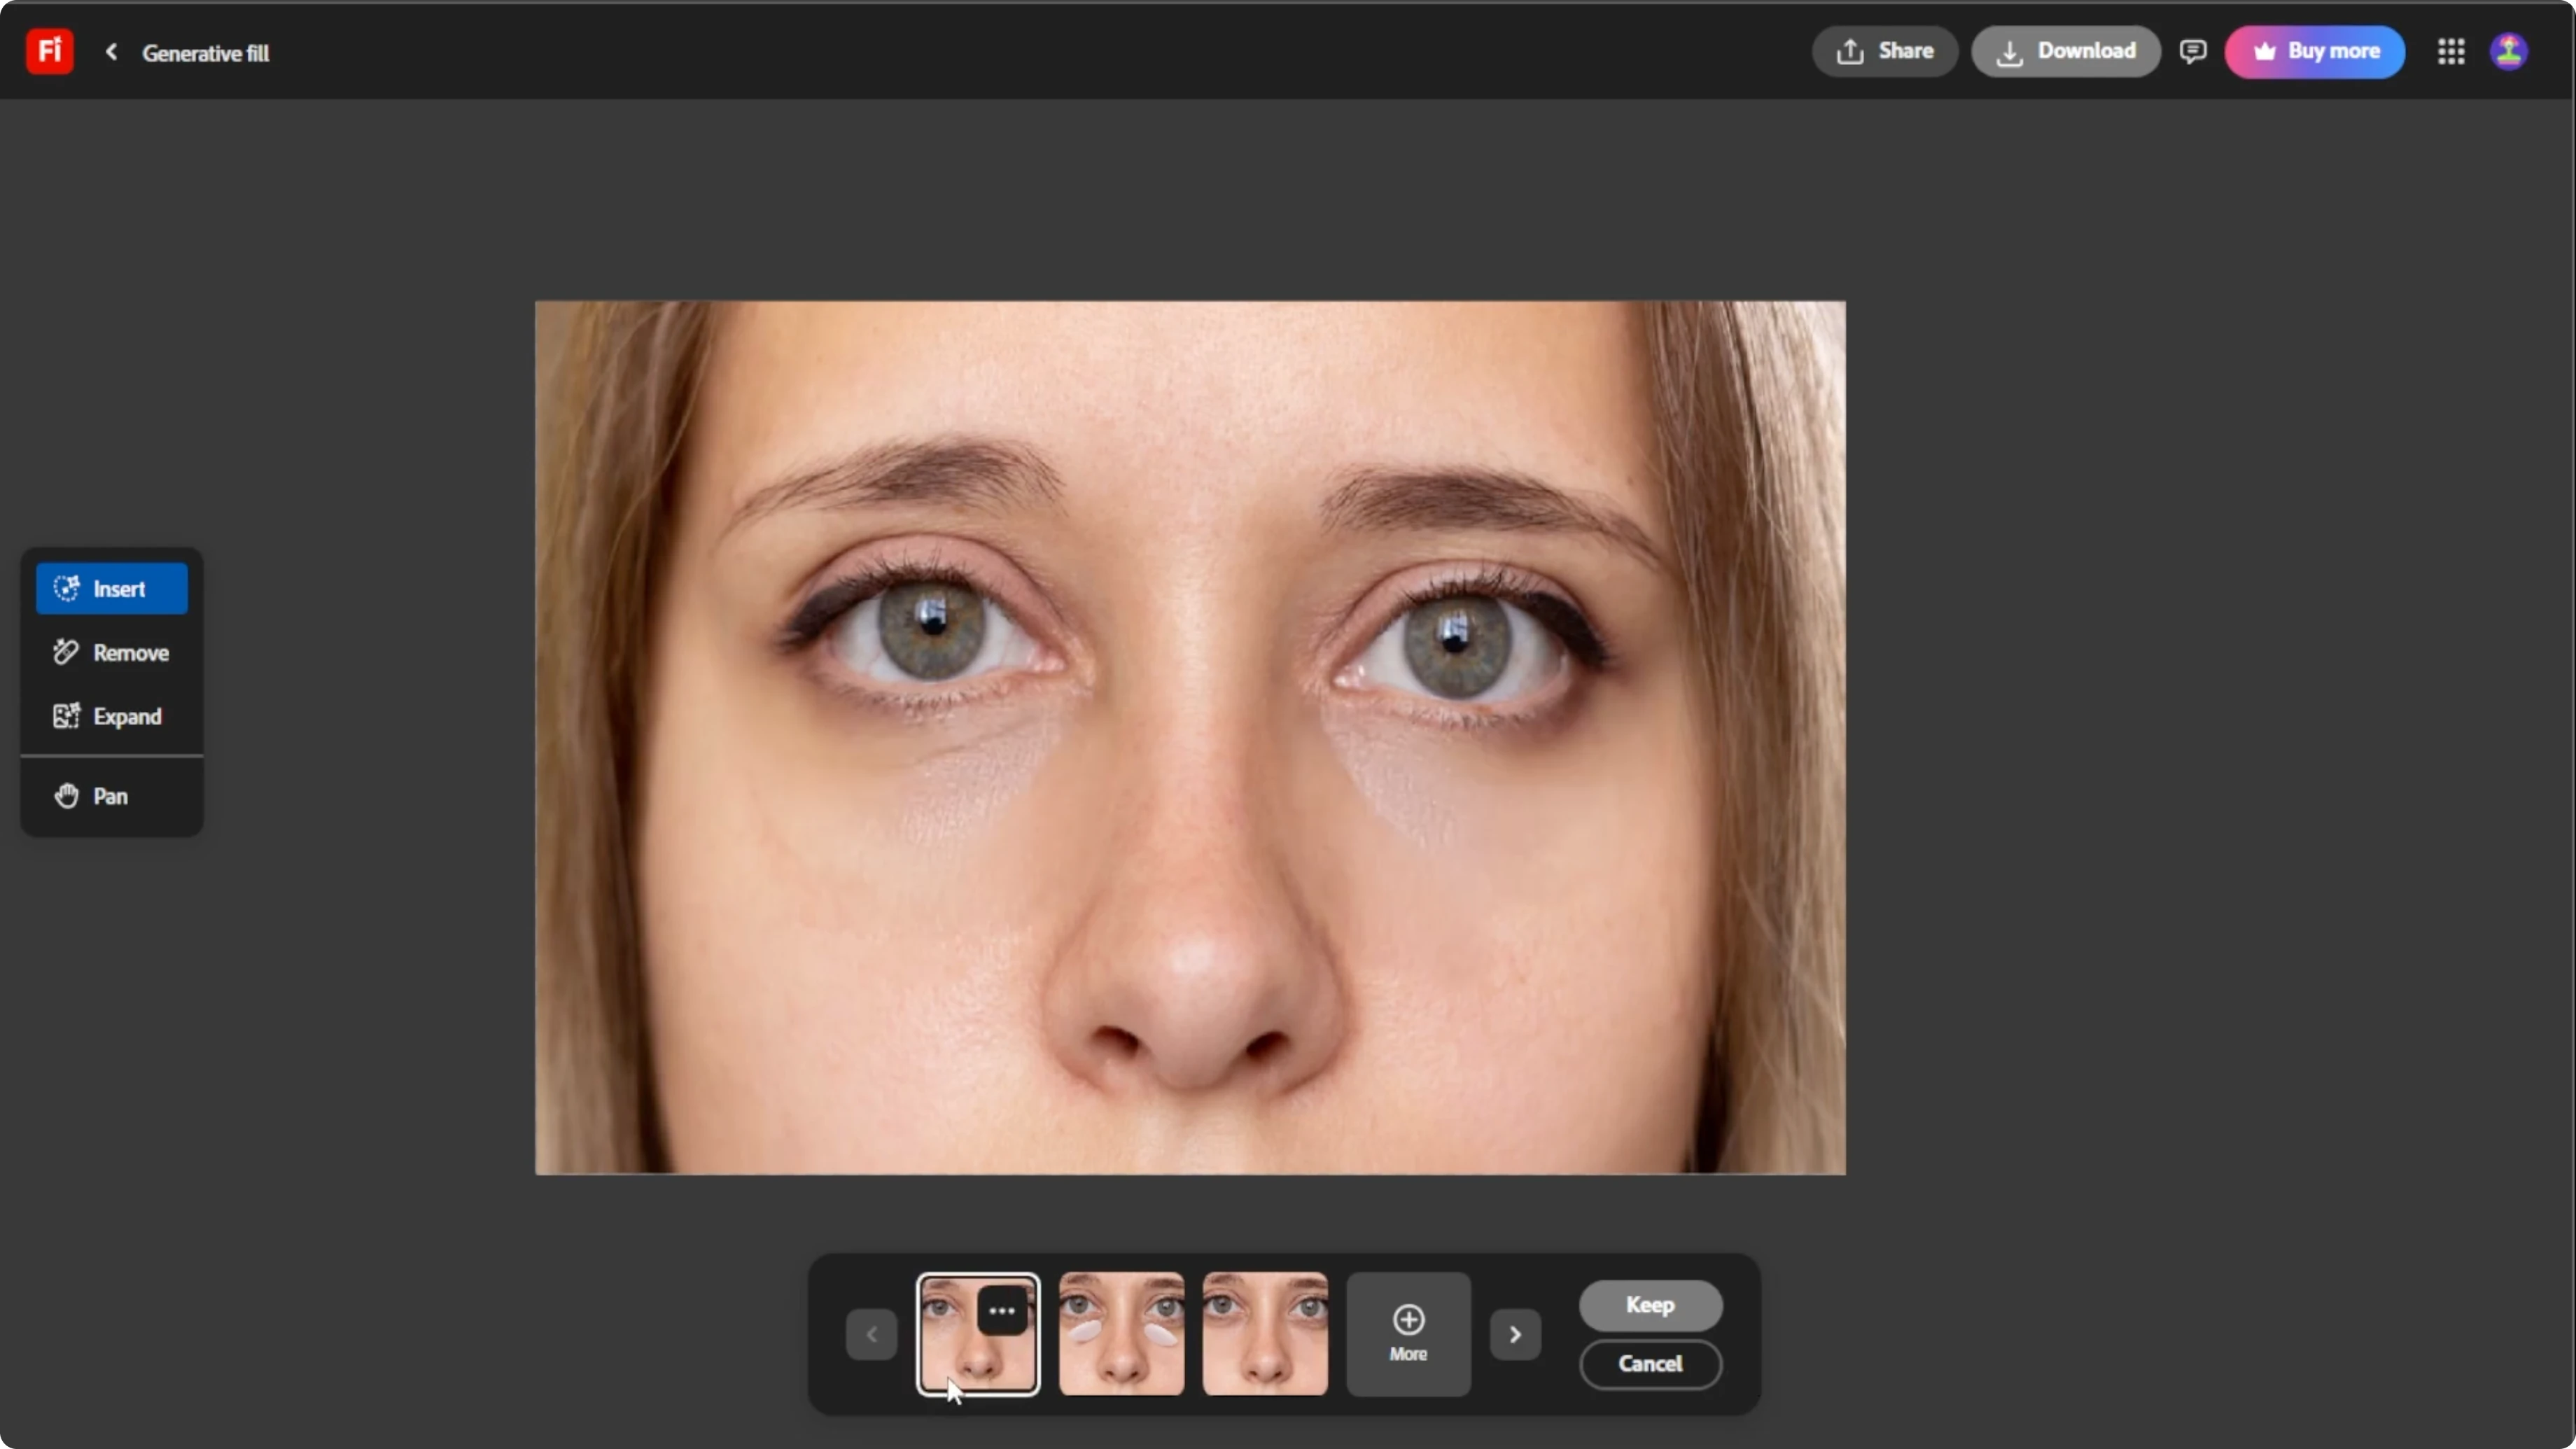Screen dimensions: 2576x1449
Task: Open the apps grid menu
Action: coord(2450,51)
